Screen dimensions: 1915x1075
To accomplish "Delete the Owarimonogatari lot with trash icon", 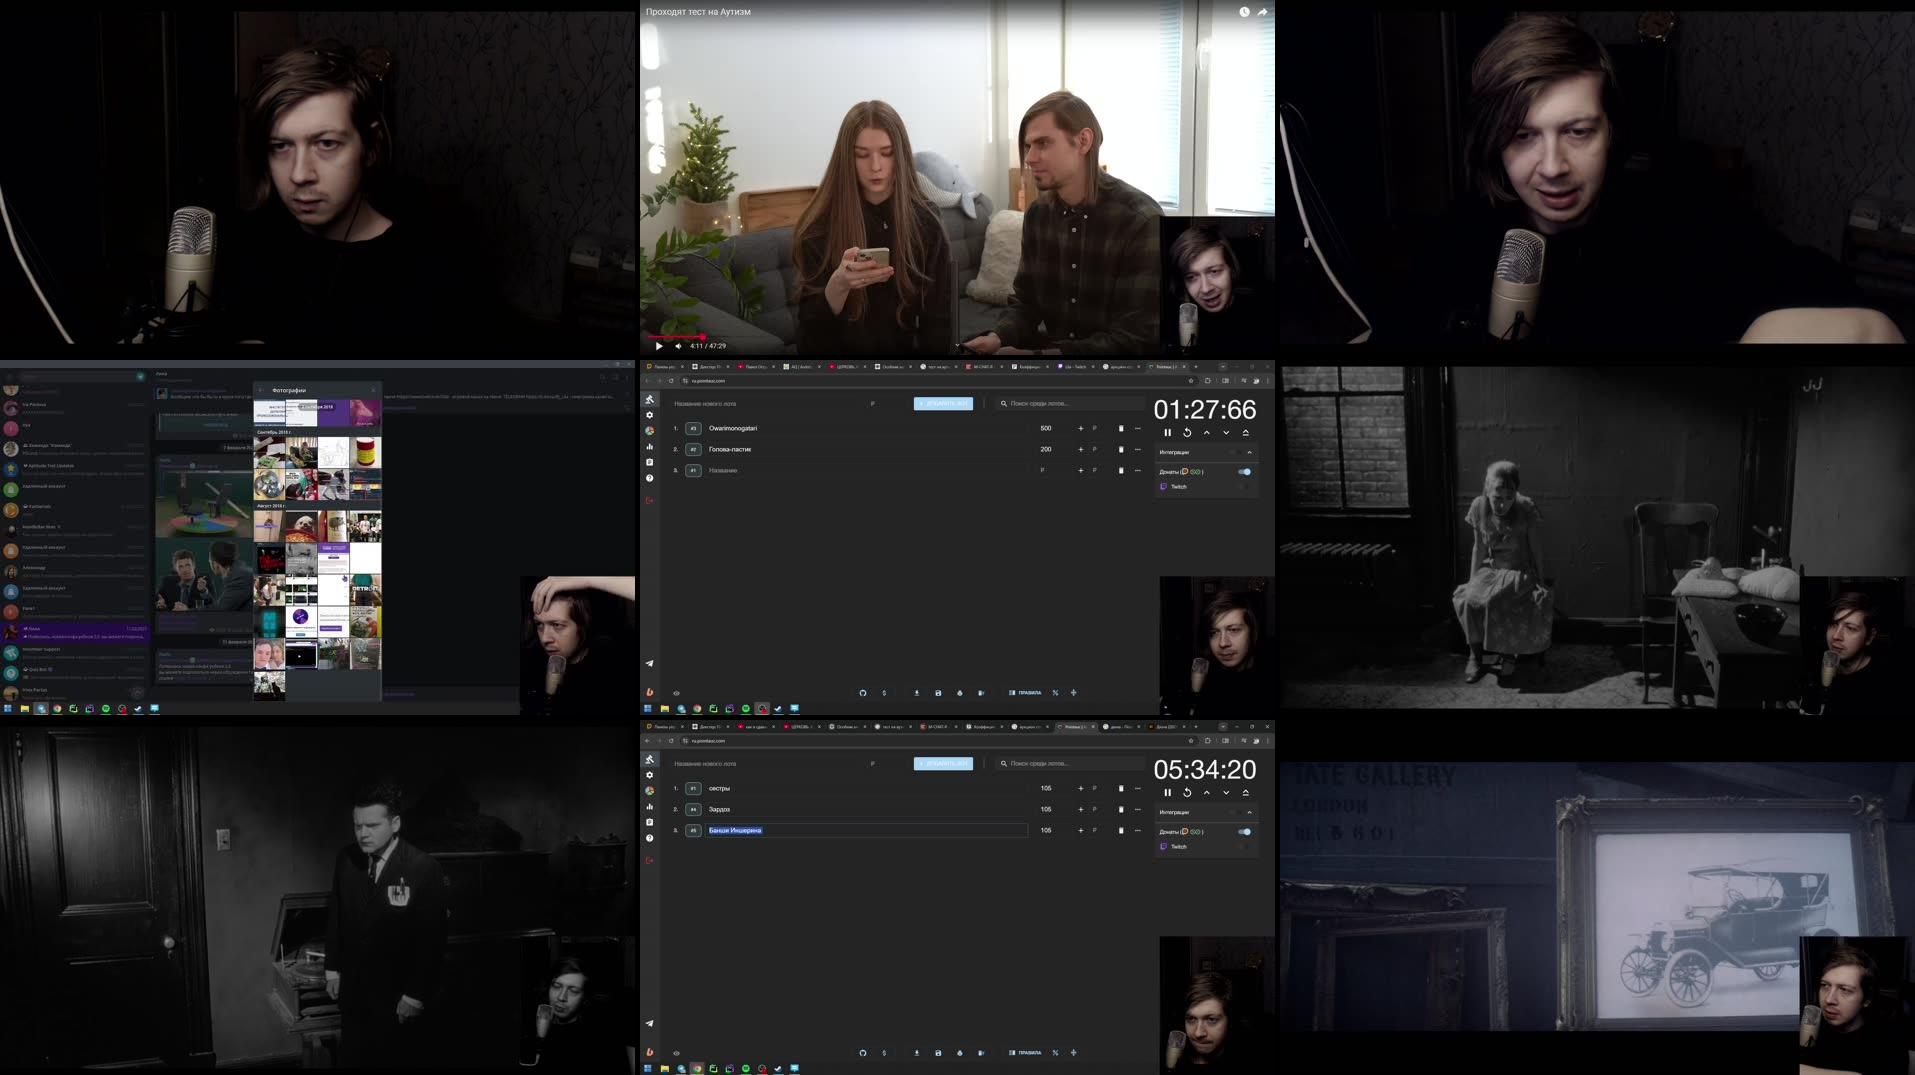I will [x=1121, y=428].
